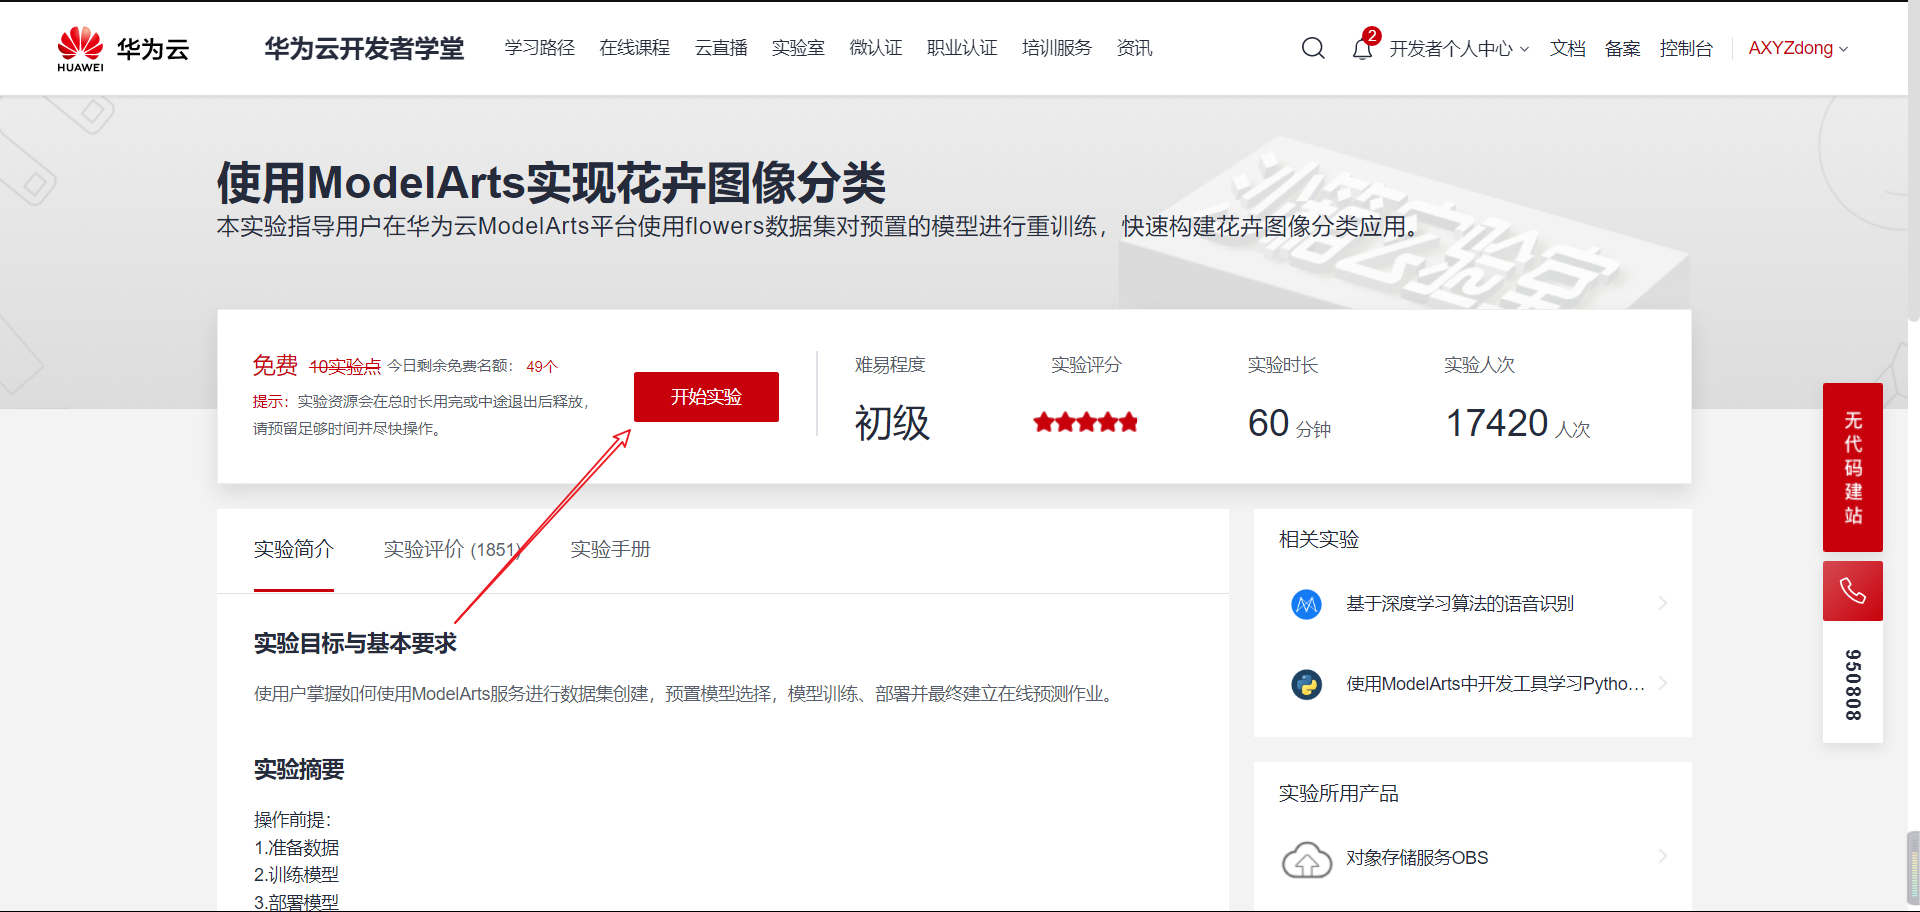Click the 950808 hotline number
Image resolution: width=1920 pixels, height=912 pixels.
pos(1853,685)
